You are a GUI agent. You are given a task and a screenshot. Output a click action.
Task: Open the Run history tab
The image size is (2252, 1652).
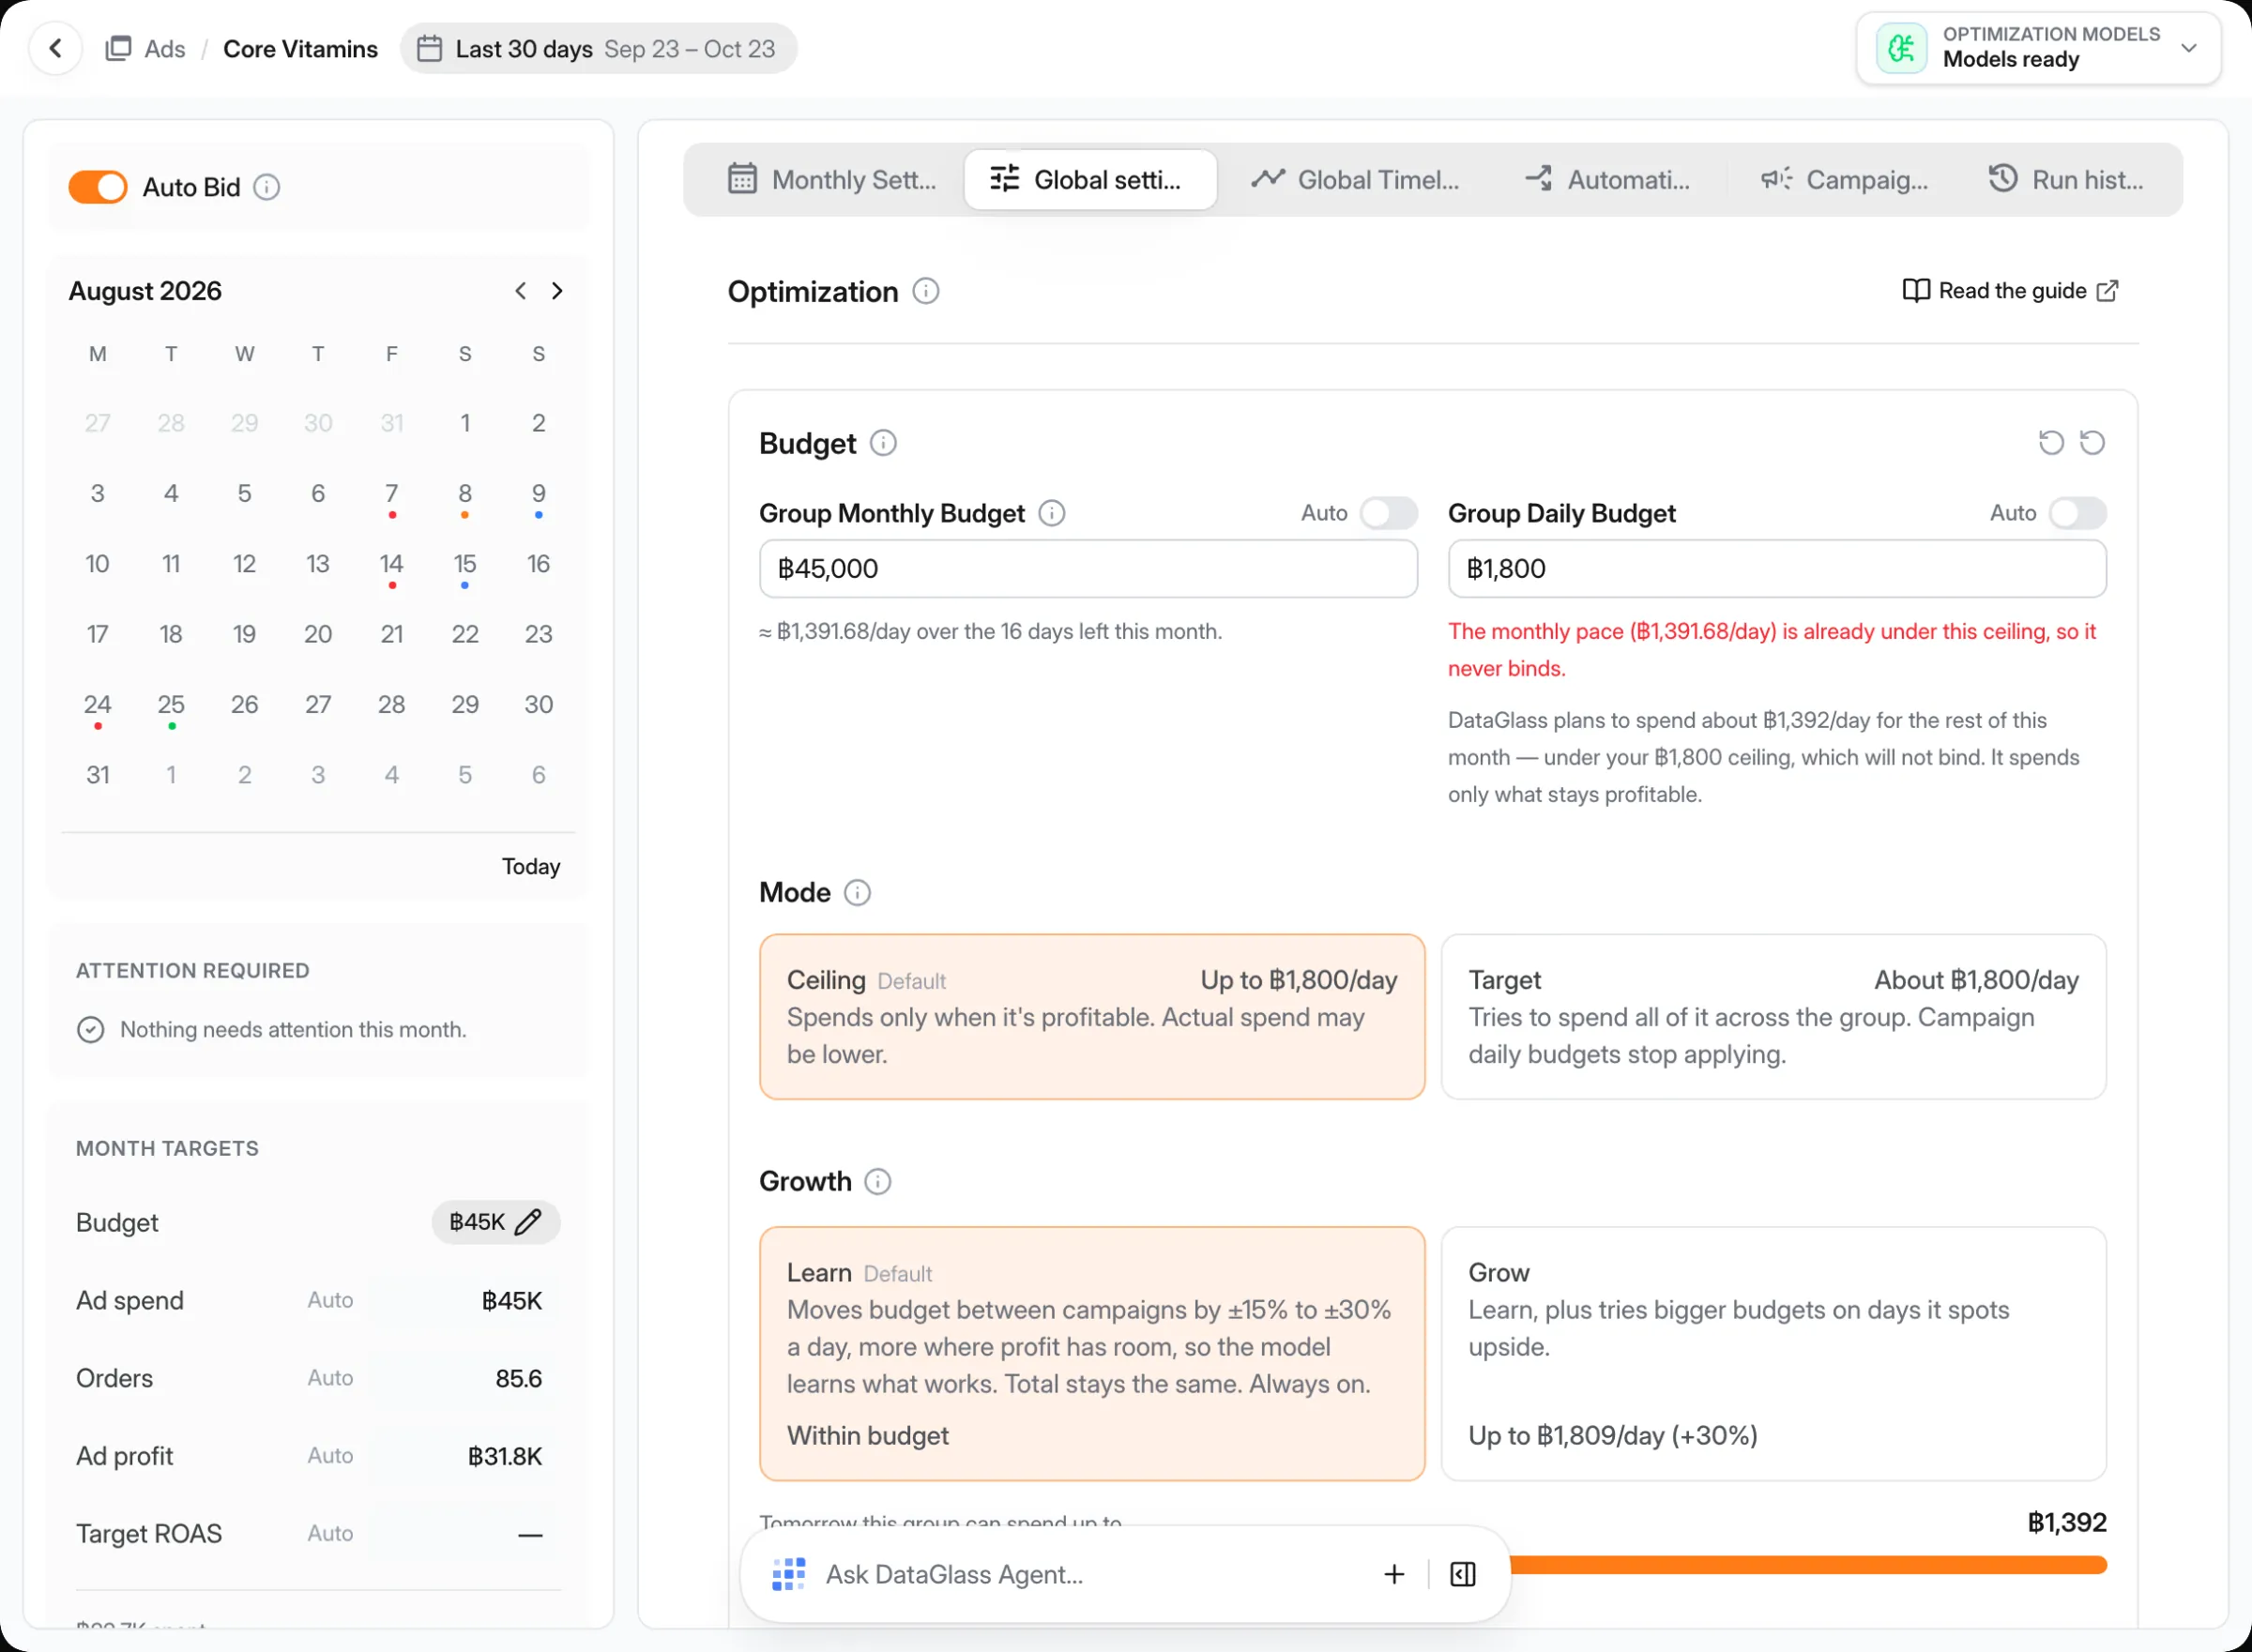coord(2066,180)
